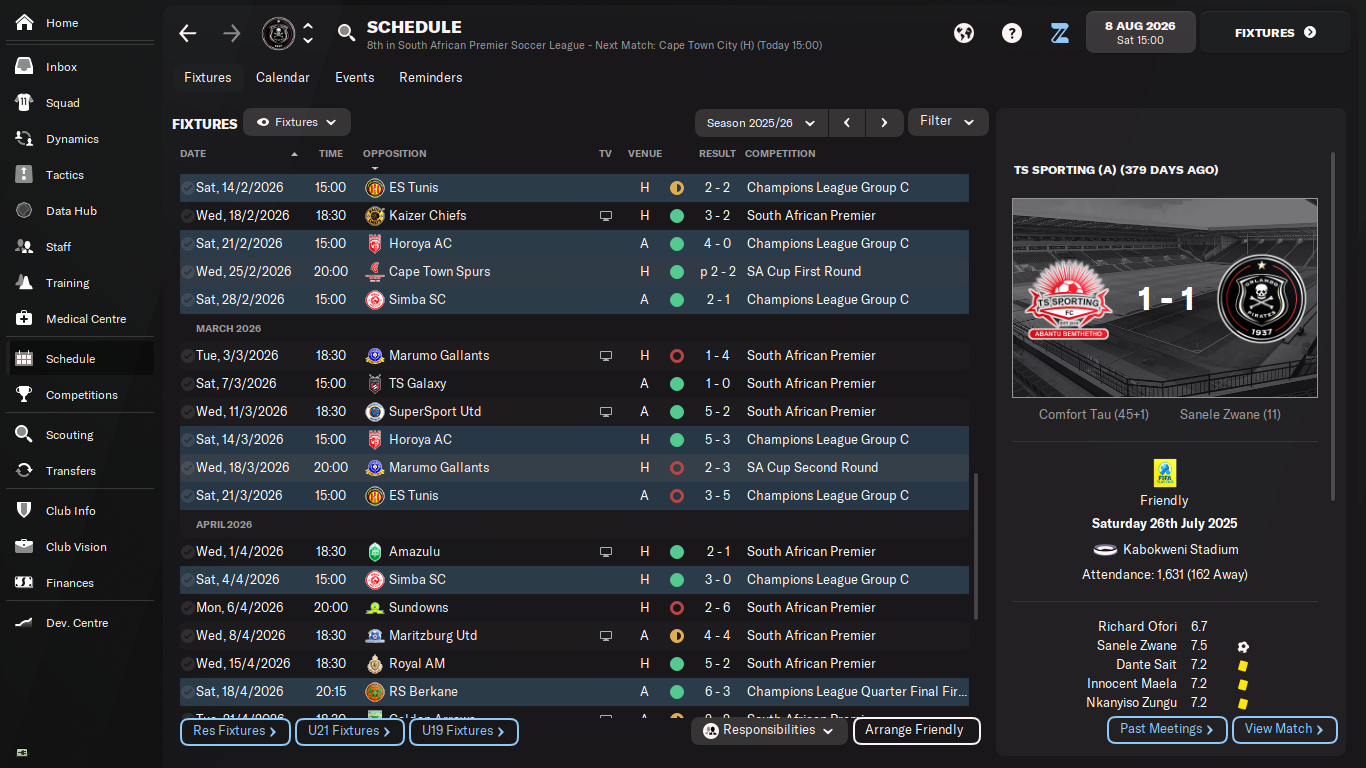Image resolution: width=1366 pixels, height=768 pixels.
Task: Switch to the Reminders tab
Action: click(431, 77)
